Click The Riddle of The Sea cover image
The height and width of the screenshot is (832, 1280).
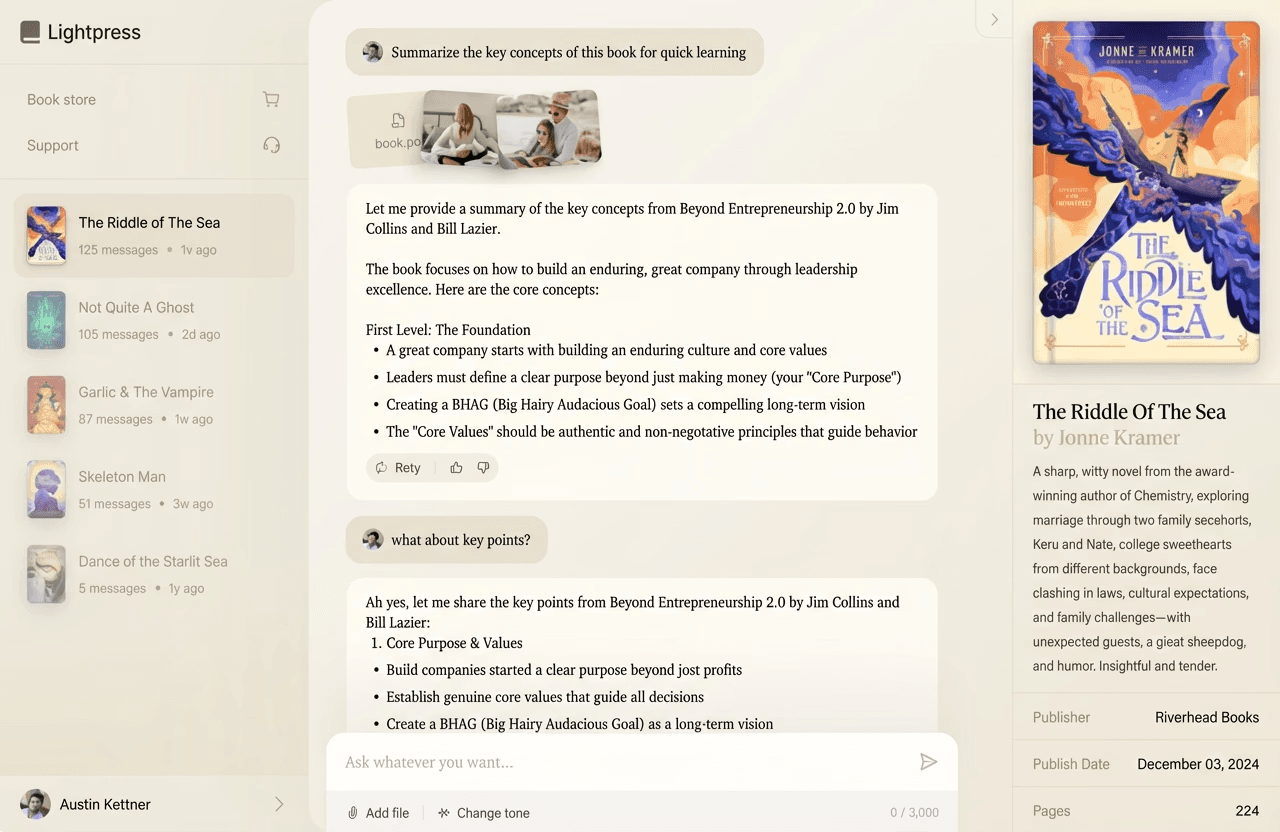pos(1145,192)
